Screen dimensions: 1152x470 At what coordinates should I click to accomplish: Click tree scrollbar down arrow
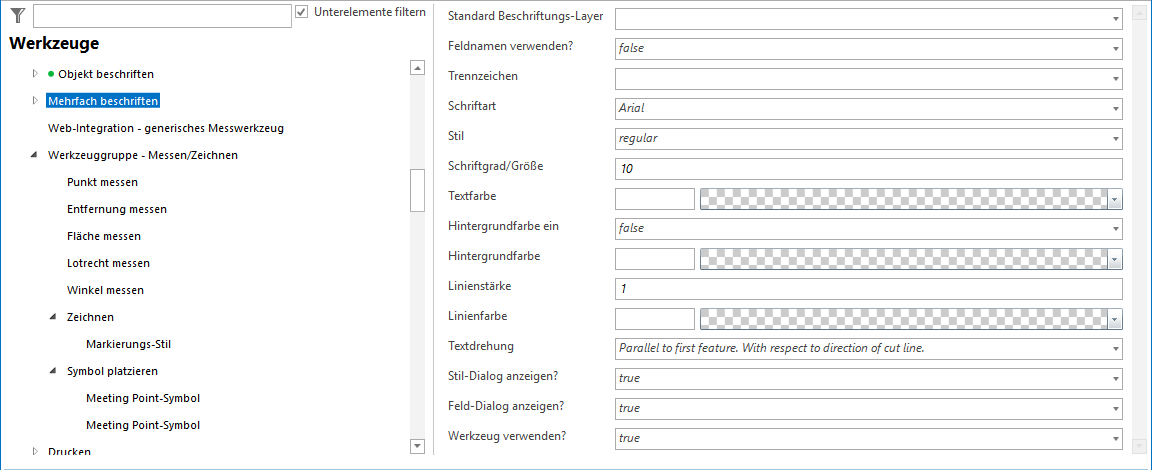point(418,444)
